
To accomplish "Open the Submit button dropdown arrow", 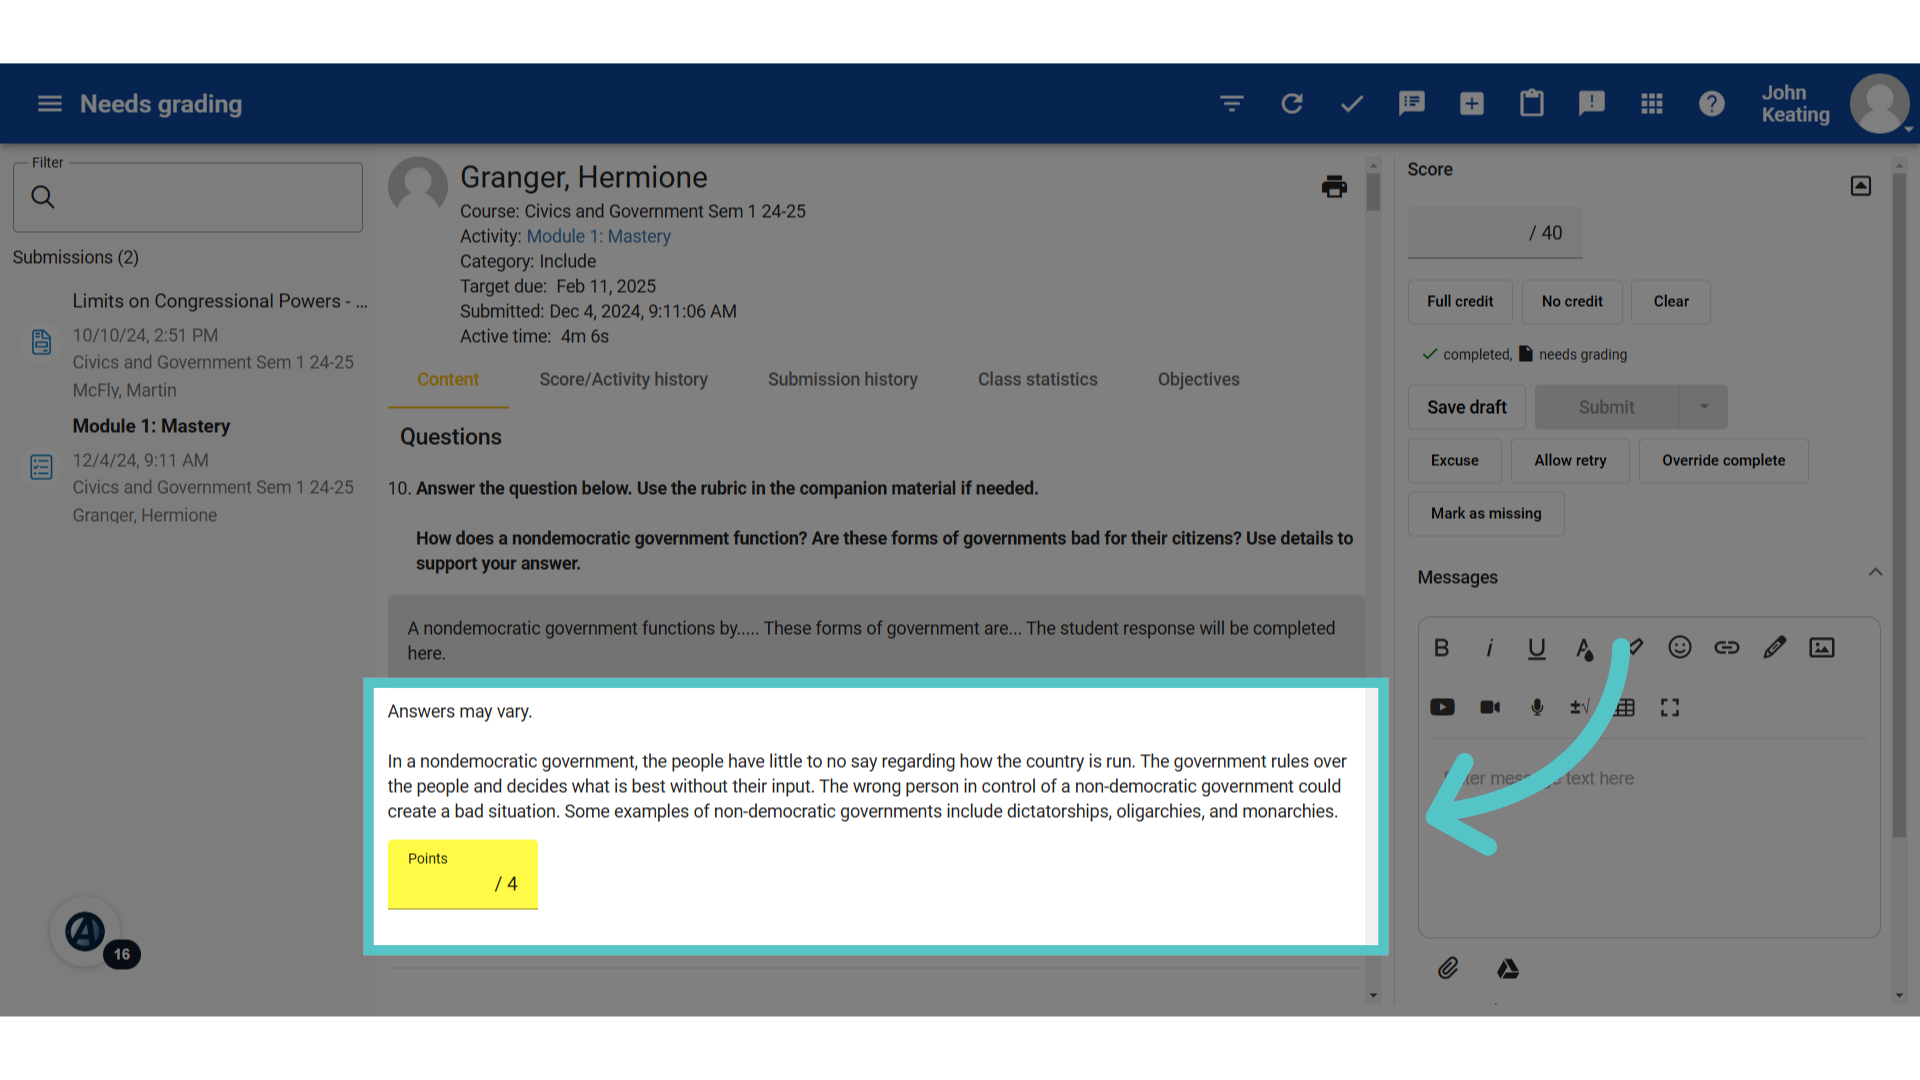I will [x=1704, y=407].
